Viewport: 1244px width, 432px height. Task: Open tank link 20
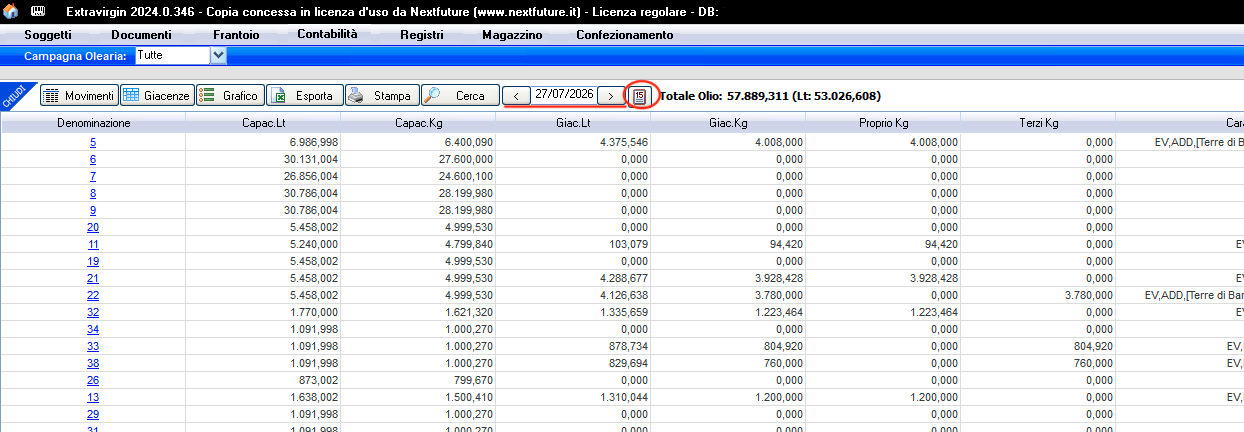click(93, 227)
